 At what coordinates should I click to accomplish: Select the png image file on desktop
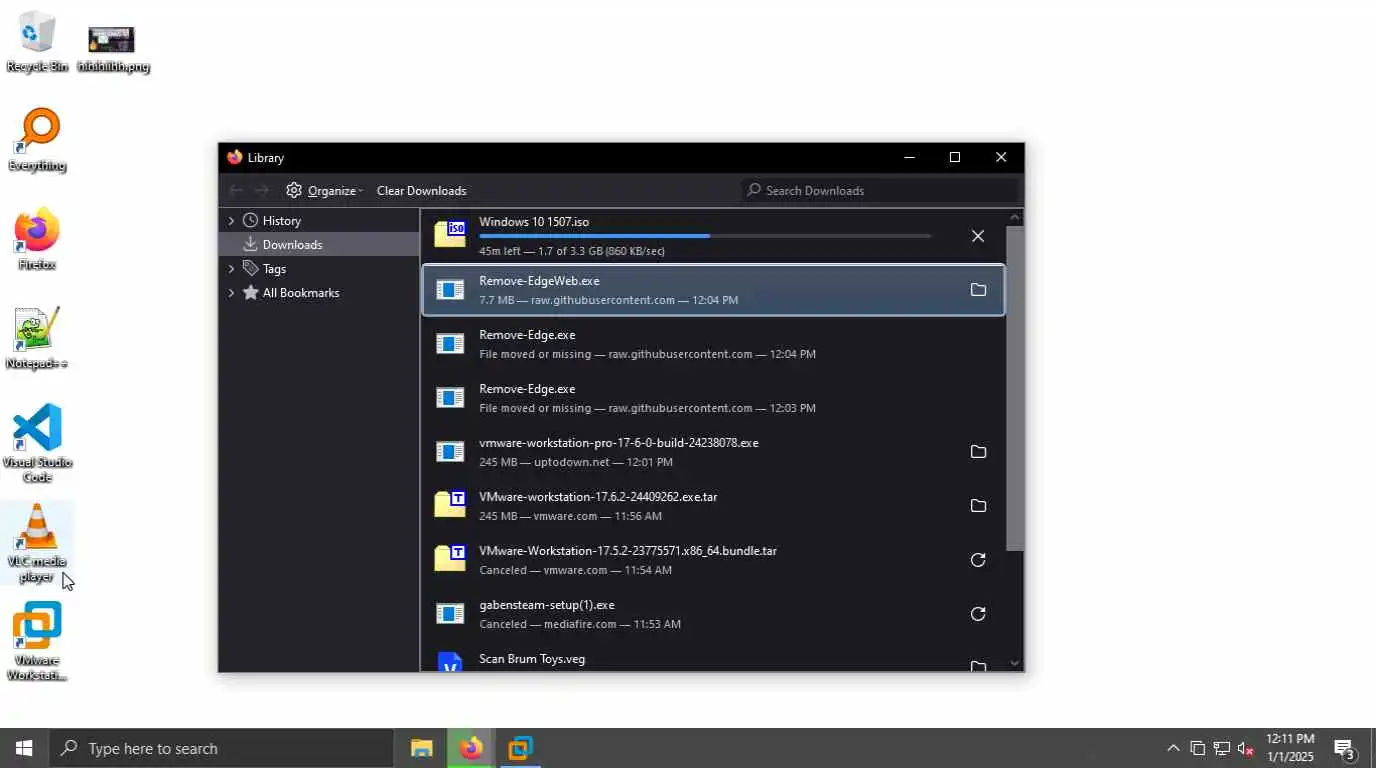(x=113, y=48)
